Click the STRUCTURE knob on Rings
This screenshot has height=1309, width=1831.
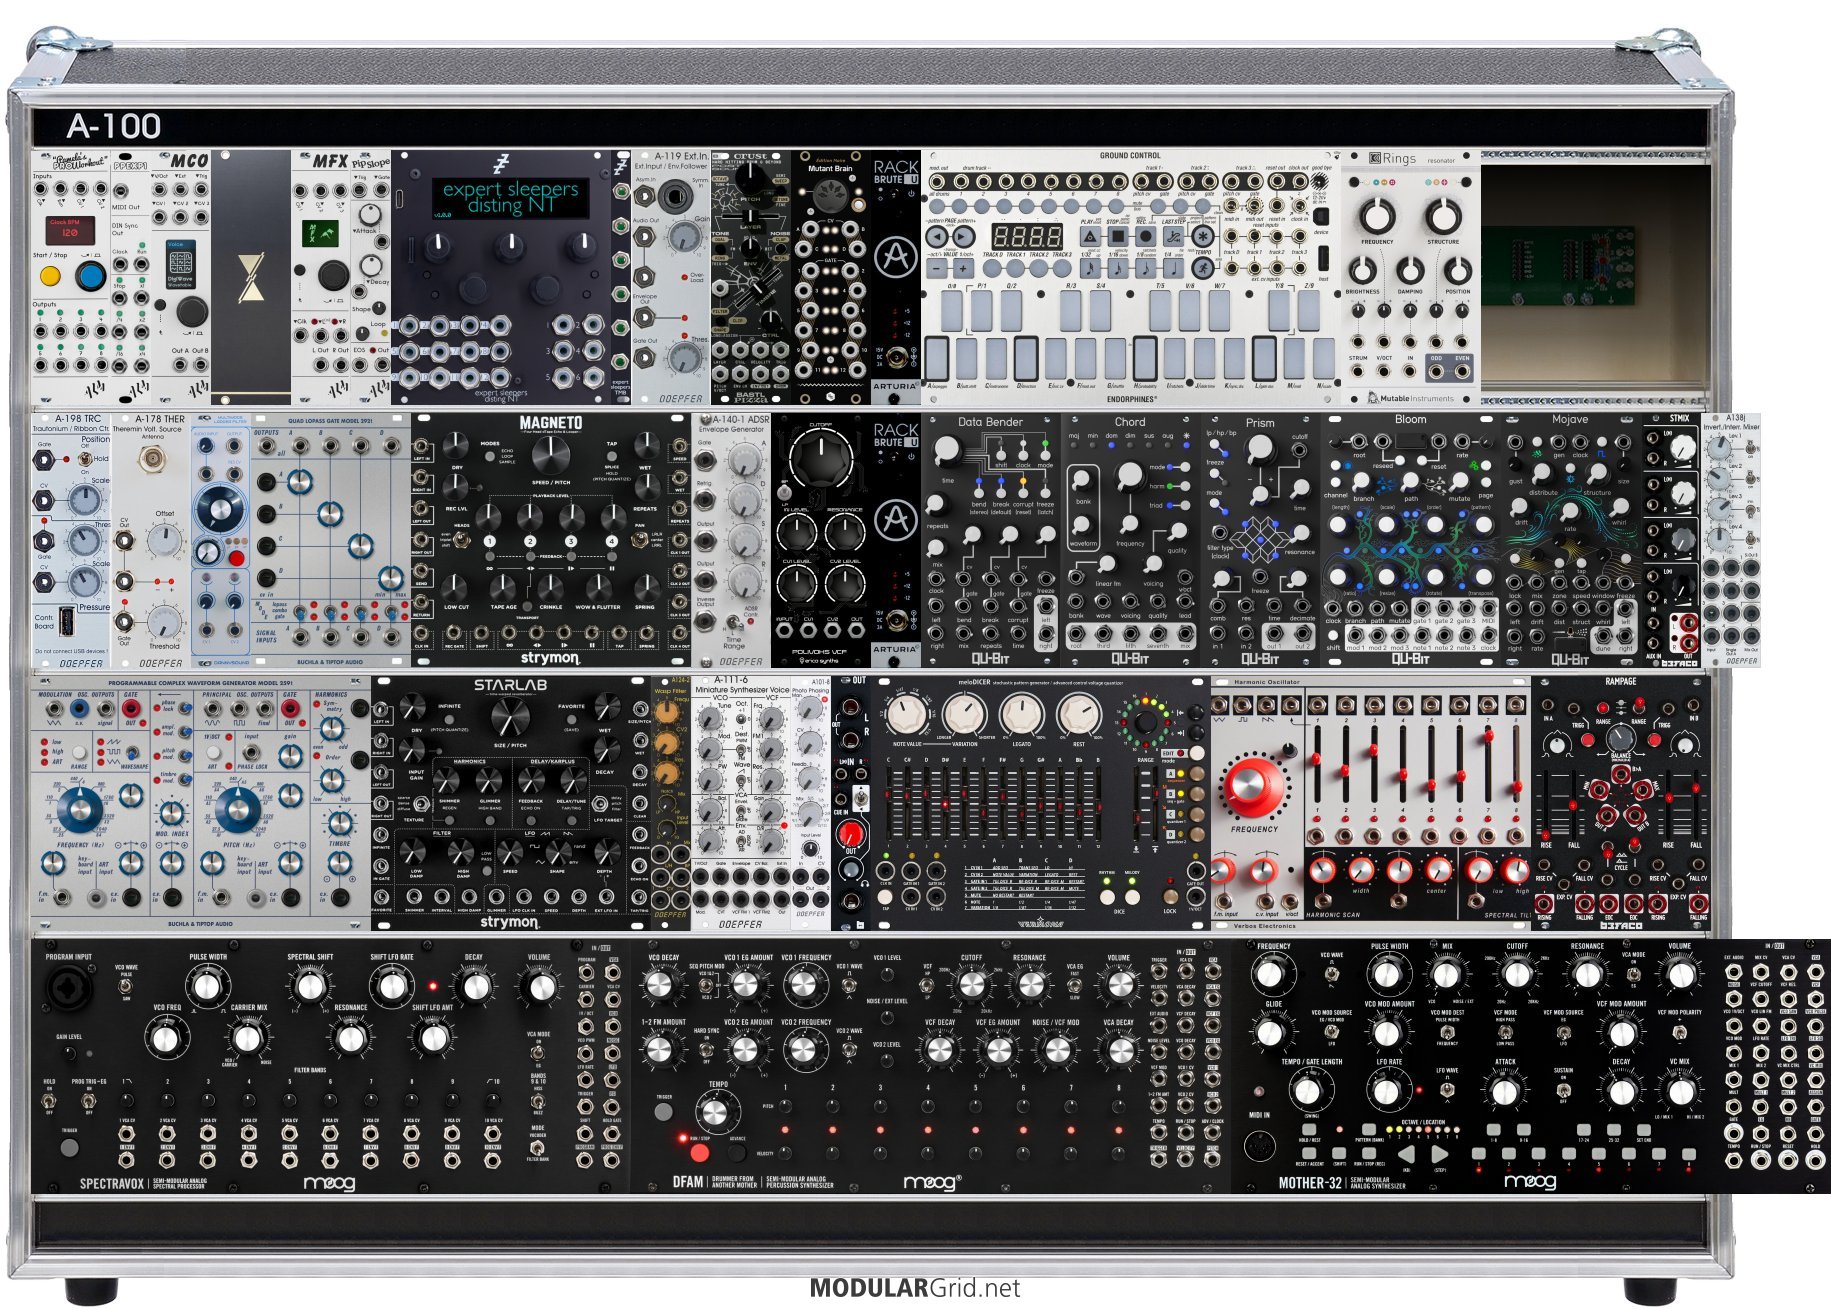point(1443,215)
